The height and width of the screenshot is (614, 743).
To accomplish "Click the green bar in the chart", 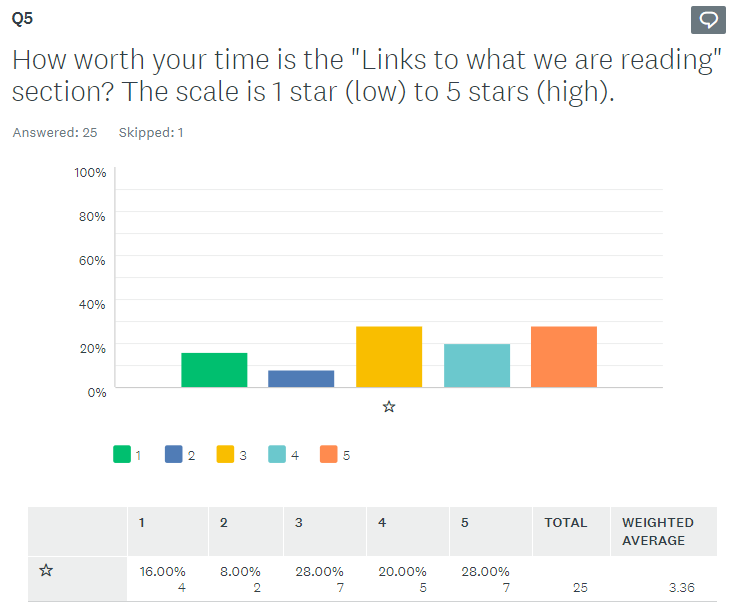I will [214, 369].
